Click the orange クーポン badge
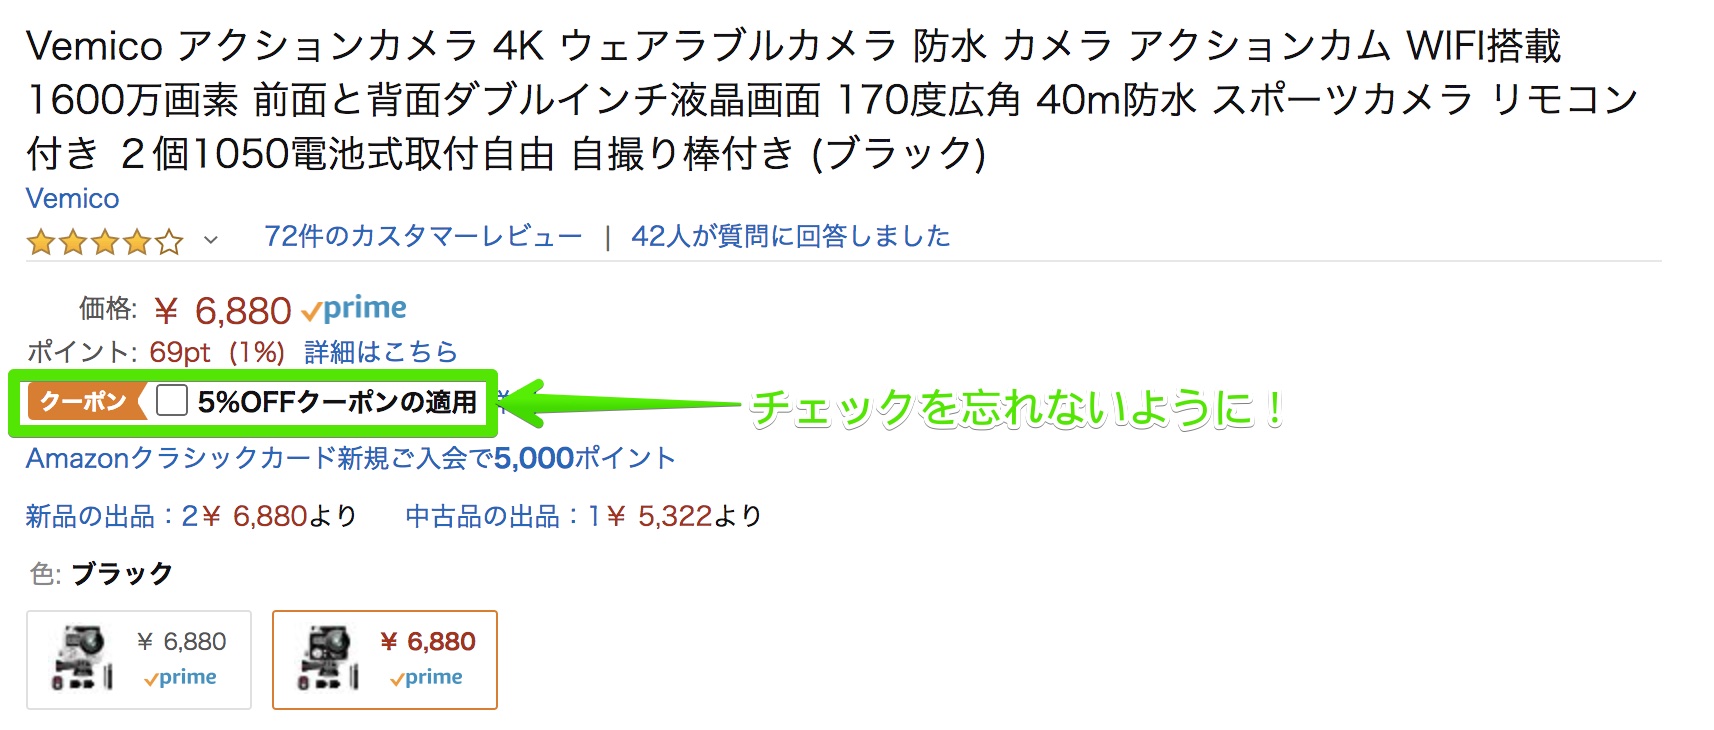The width and height of the screenshot is (1714, 730). 84,402
